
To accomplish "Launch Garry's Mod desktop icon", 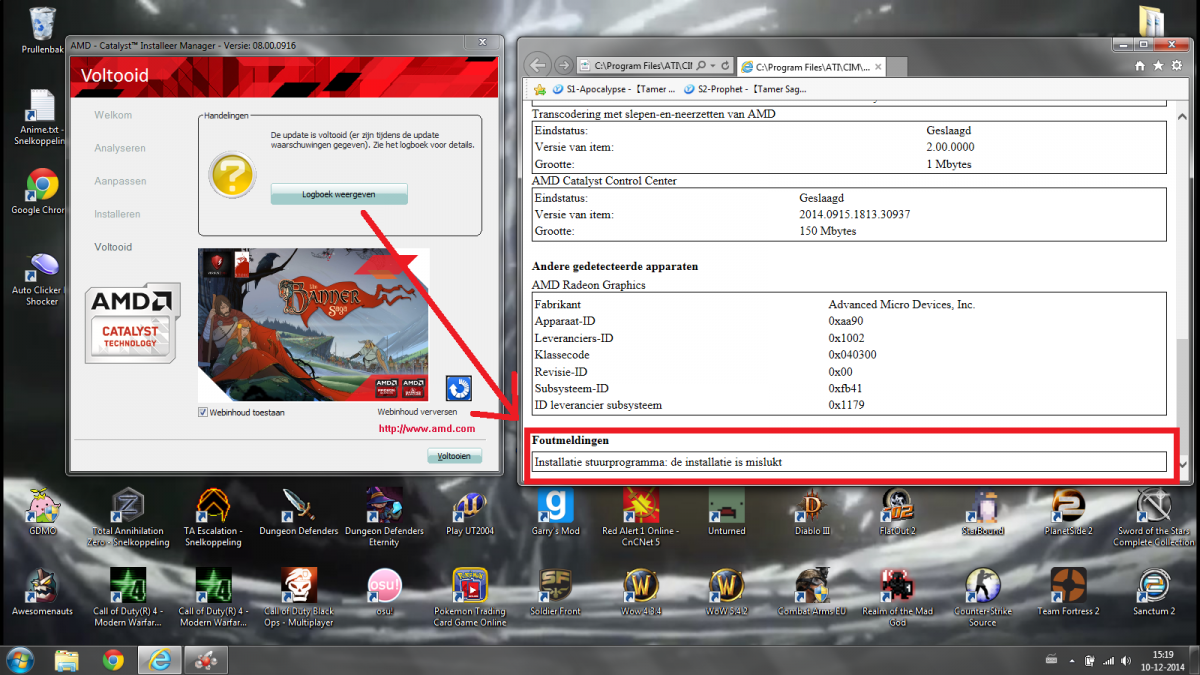I will [x=556, y=511].
